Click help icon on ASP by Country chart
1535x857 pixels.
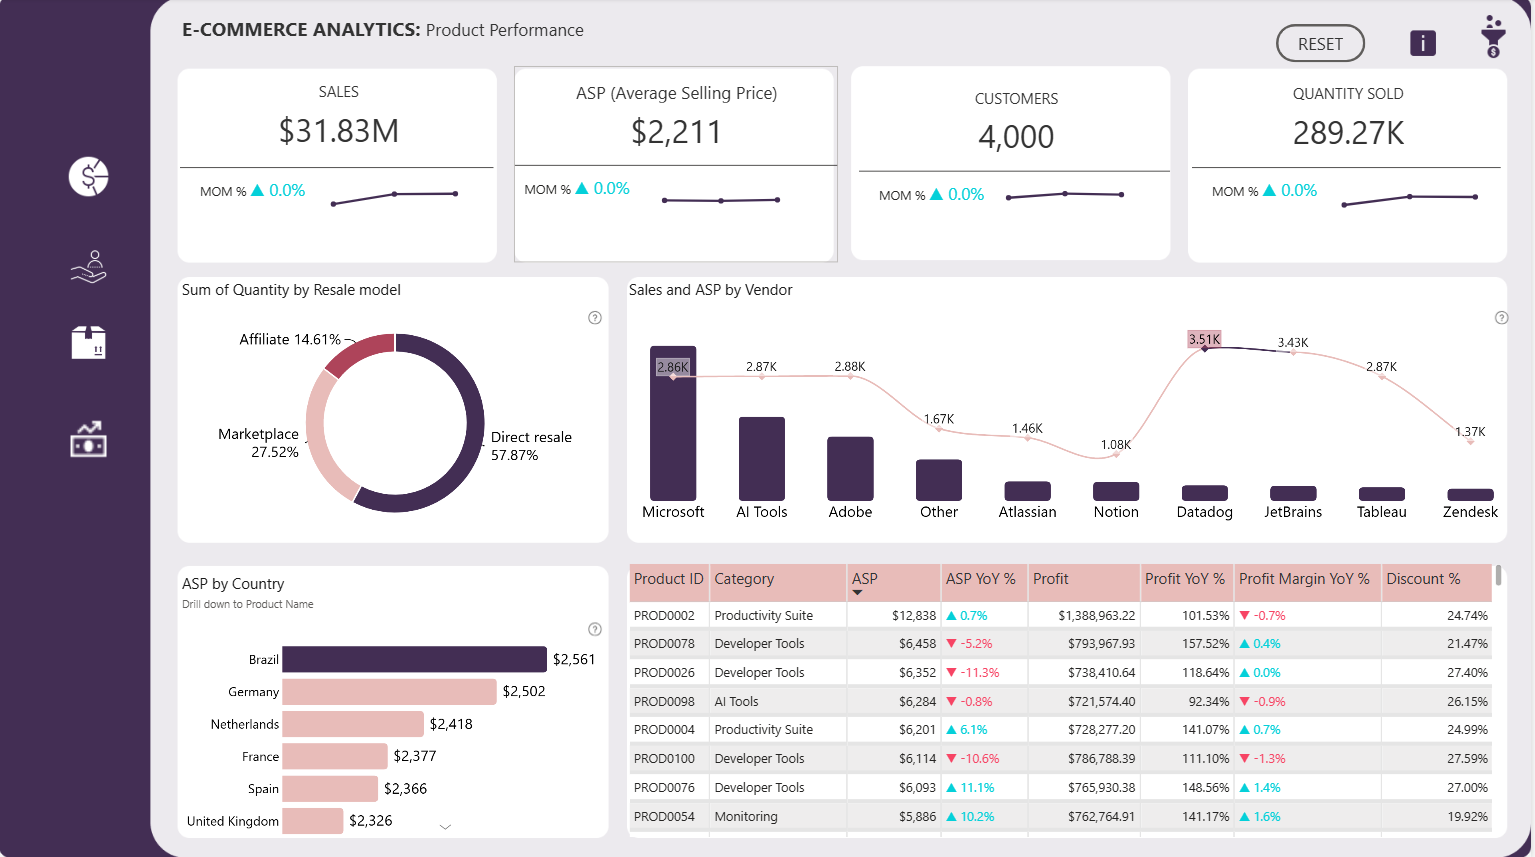595,629
